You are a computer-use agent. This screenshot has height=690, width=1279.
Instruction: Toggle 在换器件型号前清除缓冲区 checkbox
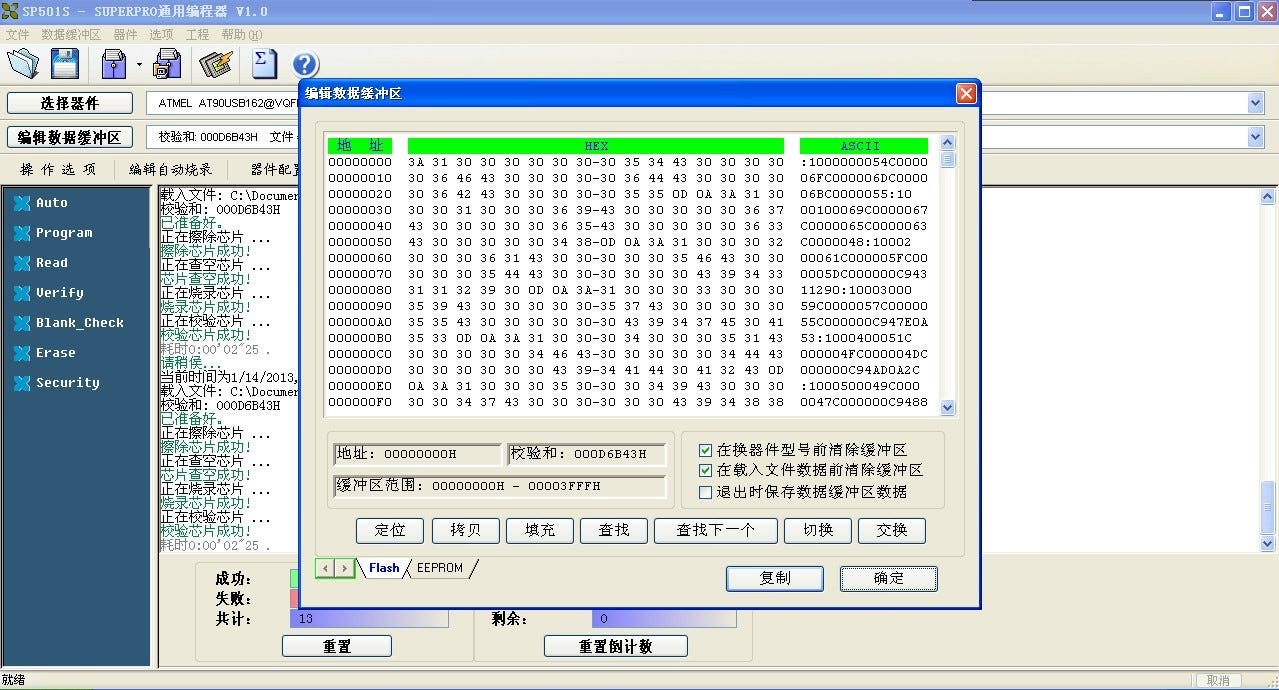[706, 450]
